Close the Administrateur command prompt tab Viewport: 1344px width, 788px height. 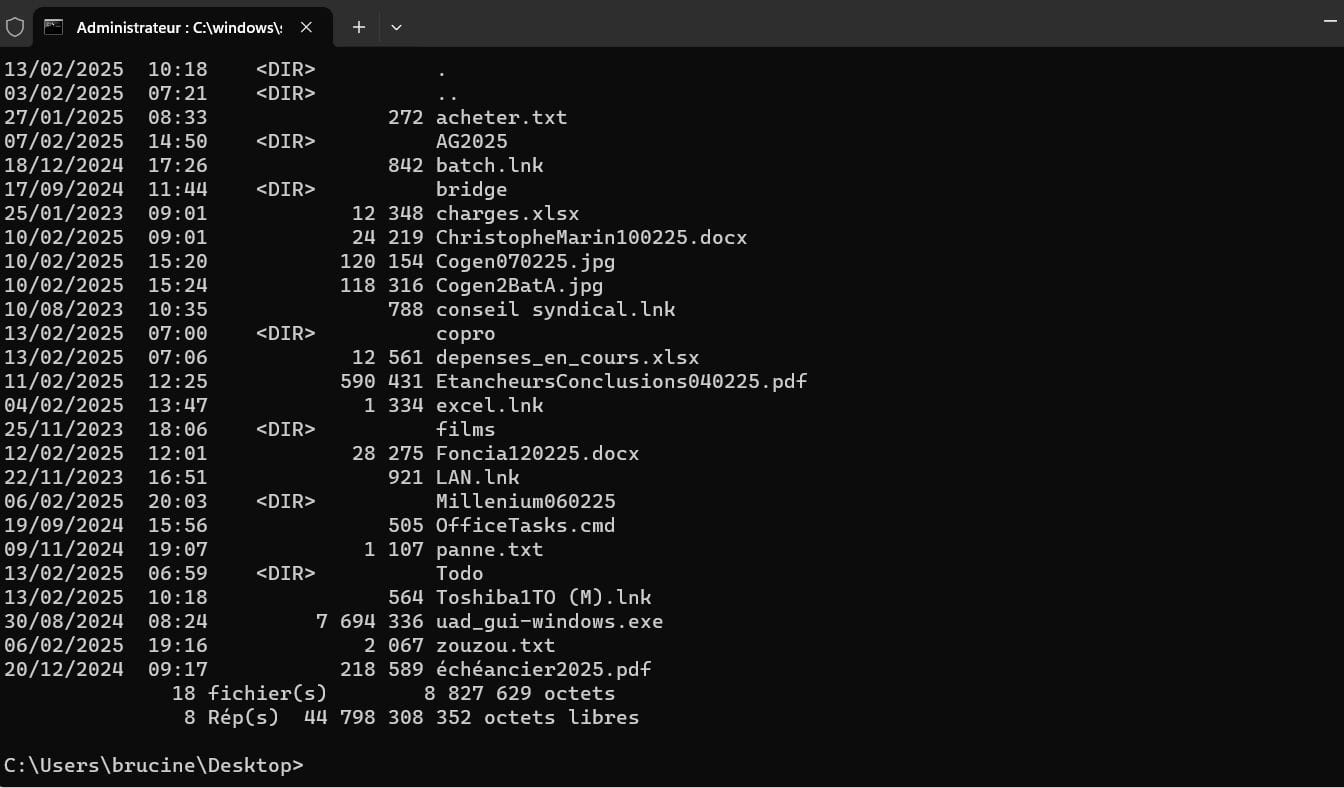click(306, 27)
